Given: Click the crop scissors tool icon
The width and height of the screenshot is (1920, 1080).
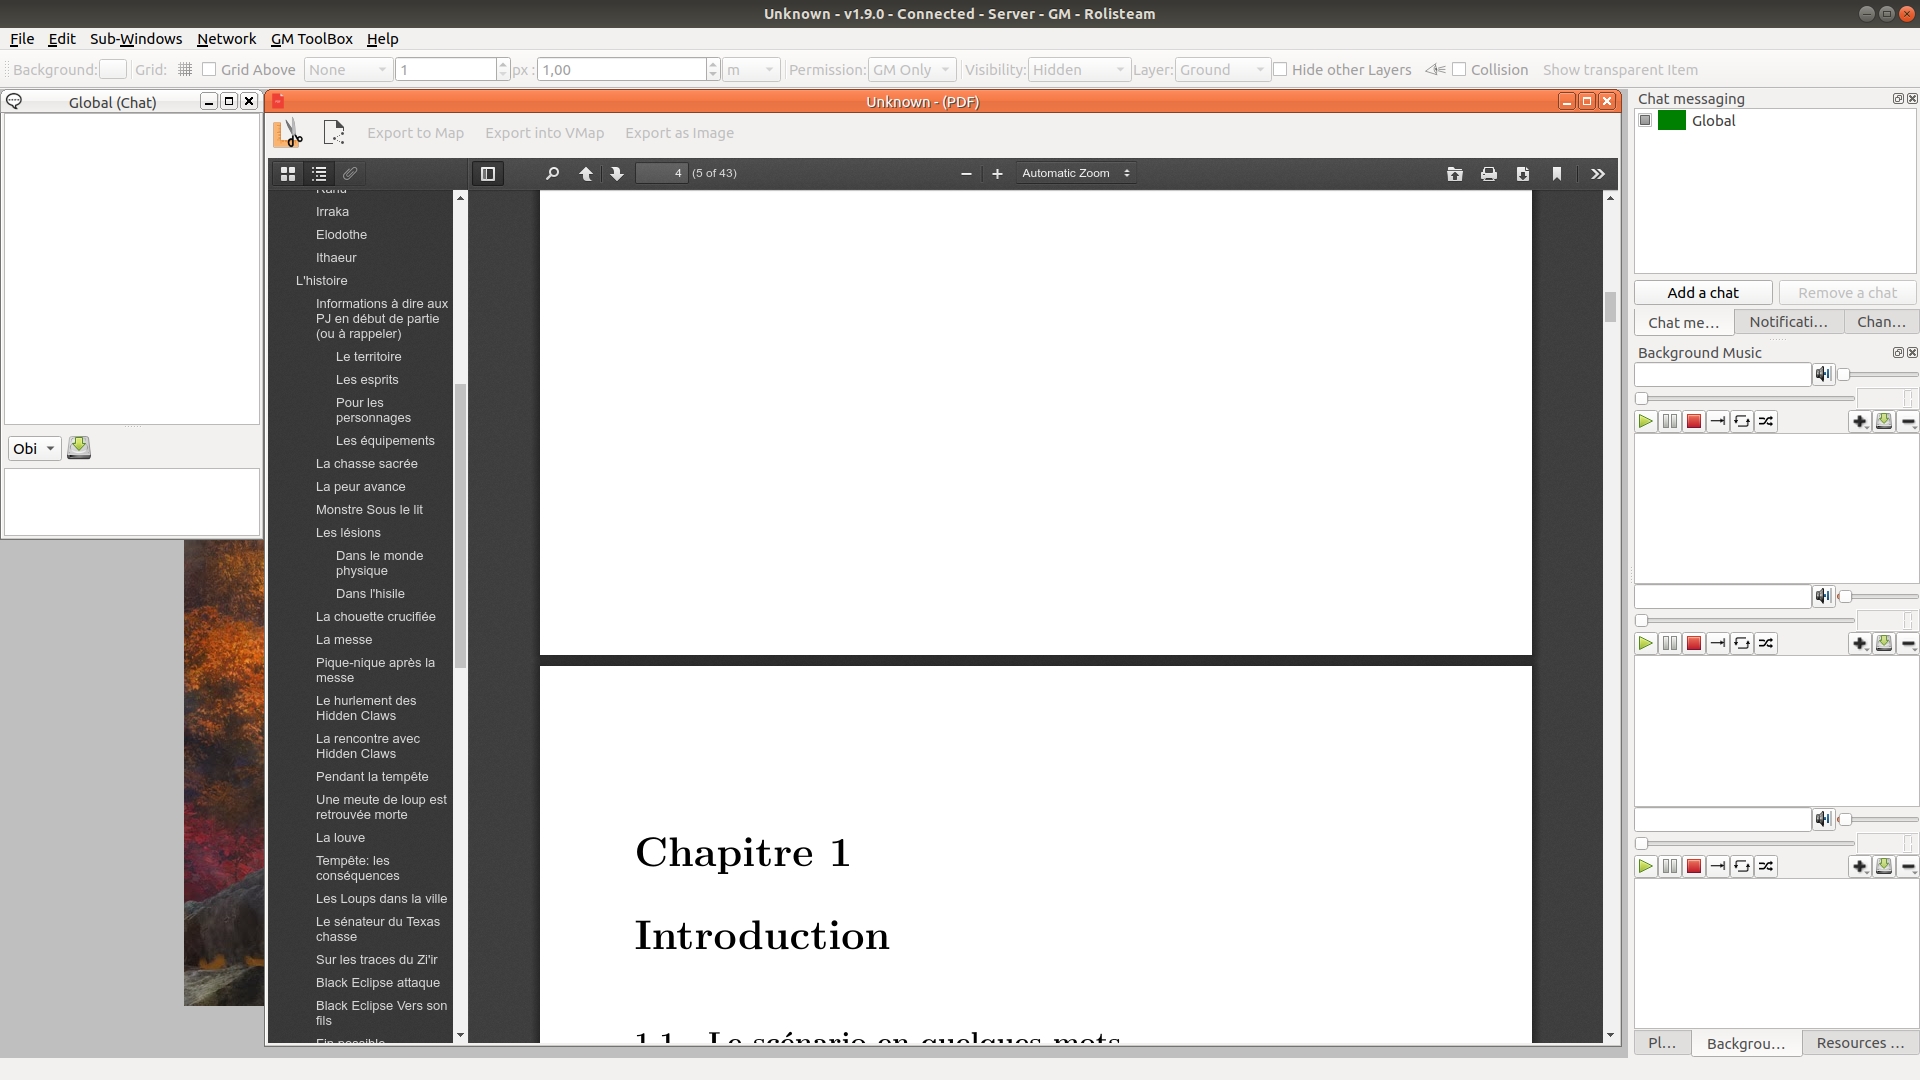Looking at the screenshot, I should (x=288, y=133).
